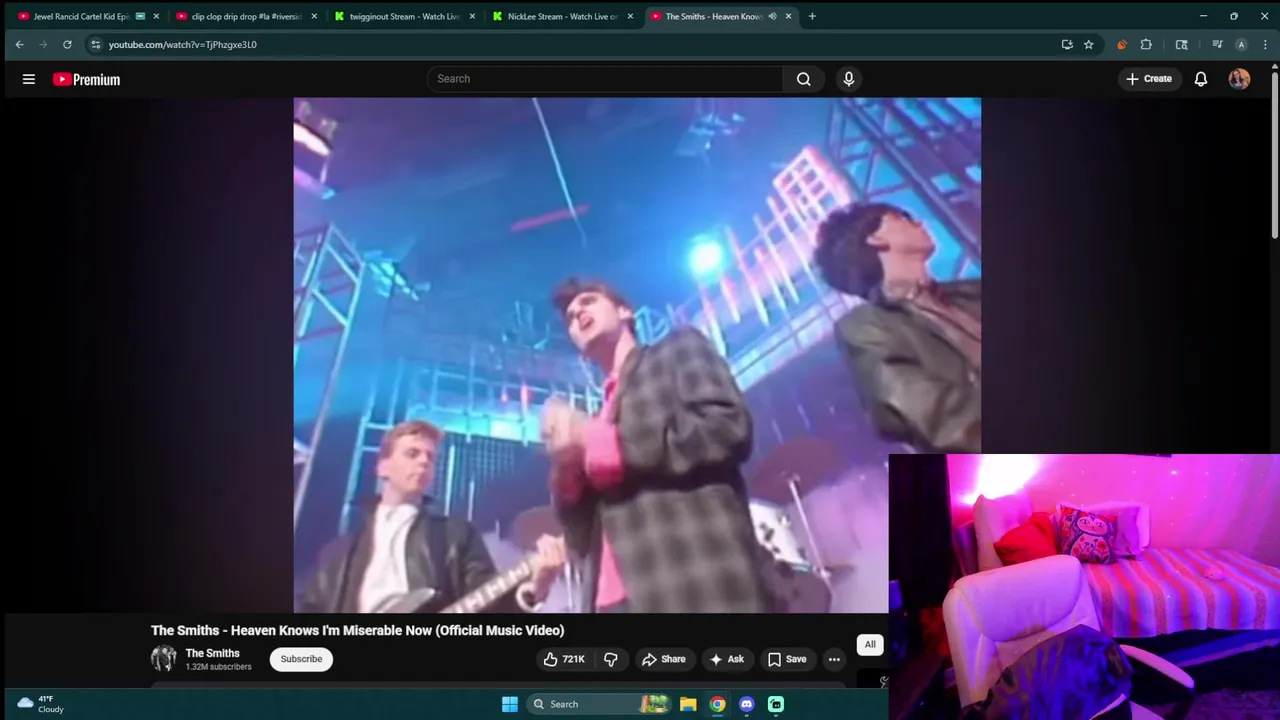
Task: Open The Smiths channel name link
Action: (x=212, y=653)
